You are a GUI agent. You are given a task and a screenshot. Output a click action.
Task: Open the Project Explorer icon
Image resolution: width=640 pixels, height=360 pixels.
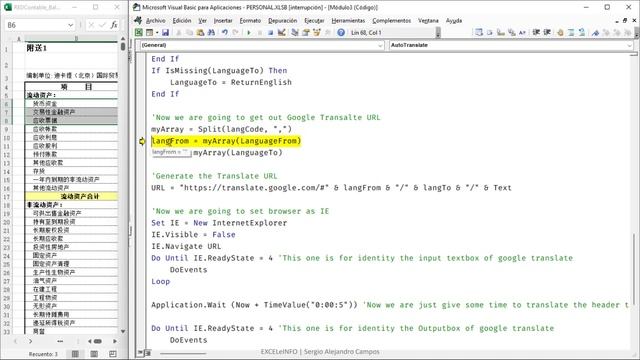point(295,32)
